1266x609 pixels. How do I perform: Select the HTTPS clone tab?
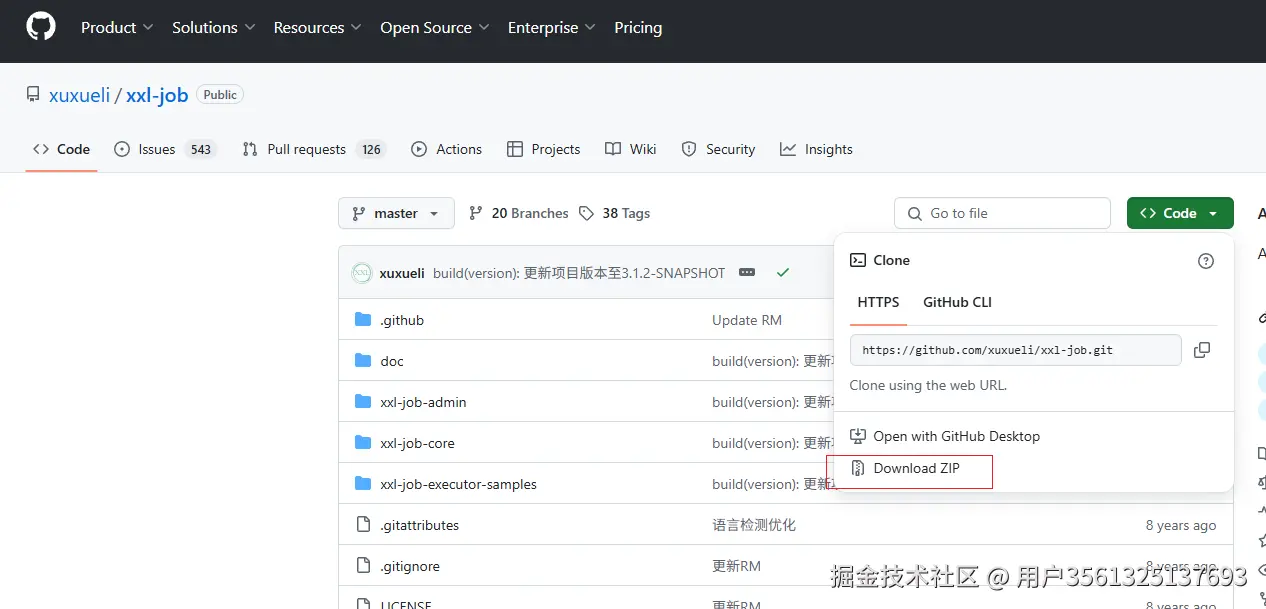pyautogui.click(x=878, y=302)
